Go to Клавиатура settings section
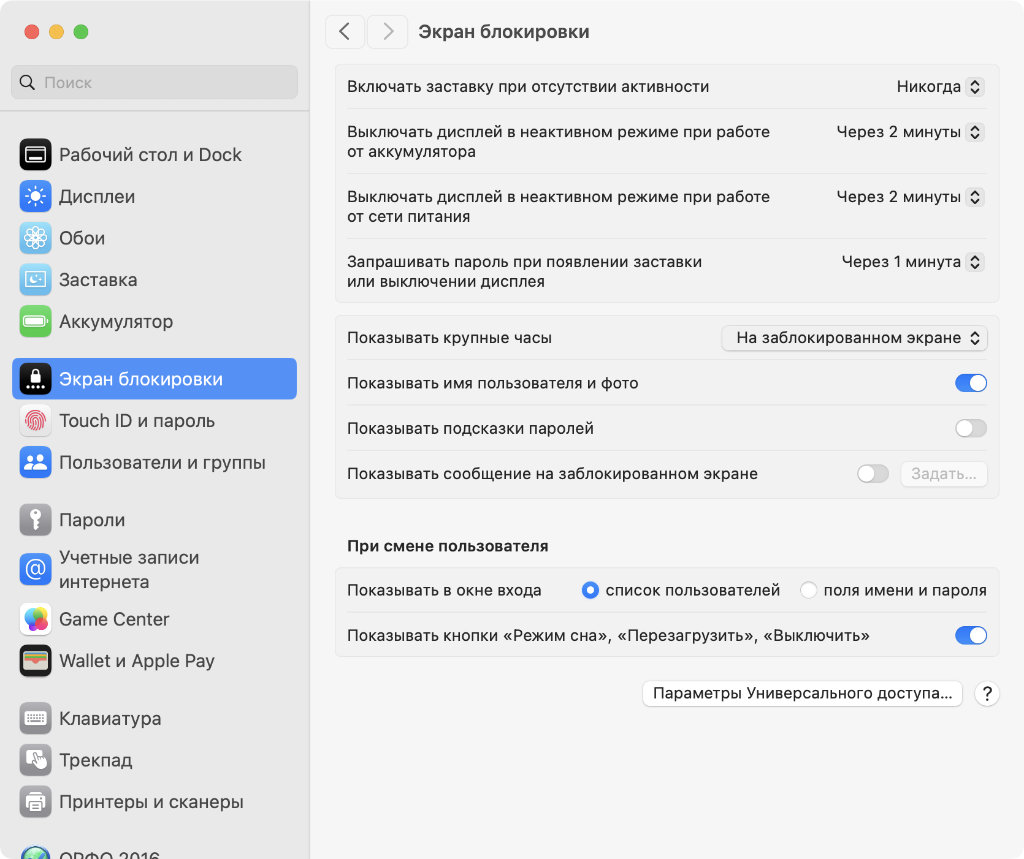This screenshot has width=1024, height=859. (110, 718)
